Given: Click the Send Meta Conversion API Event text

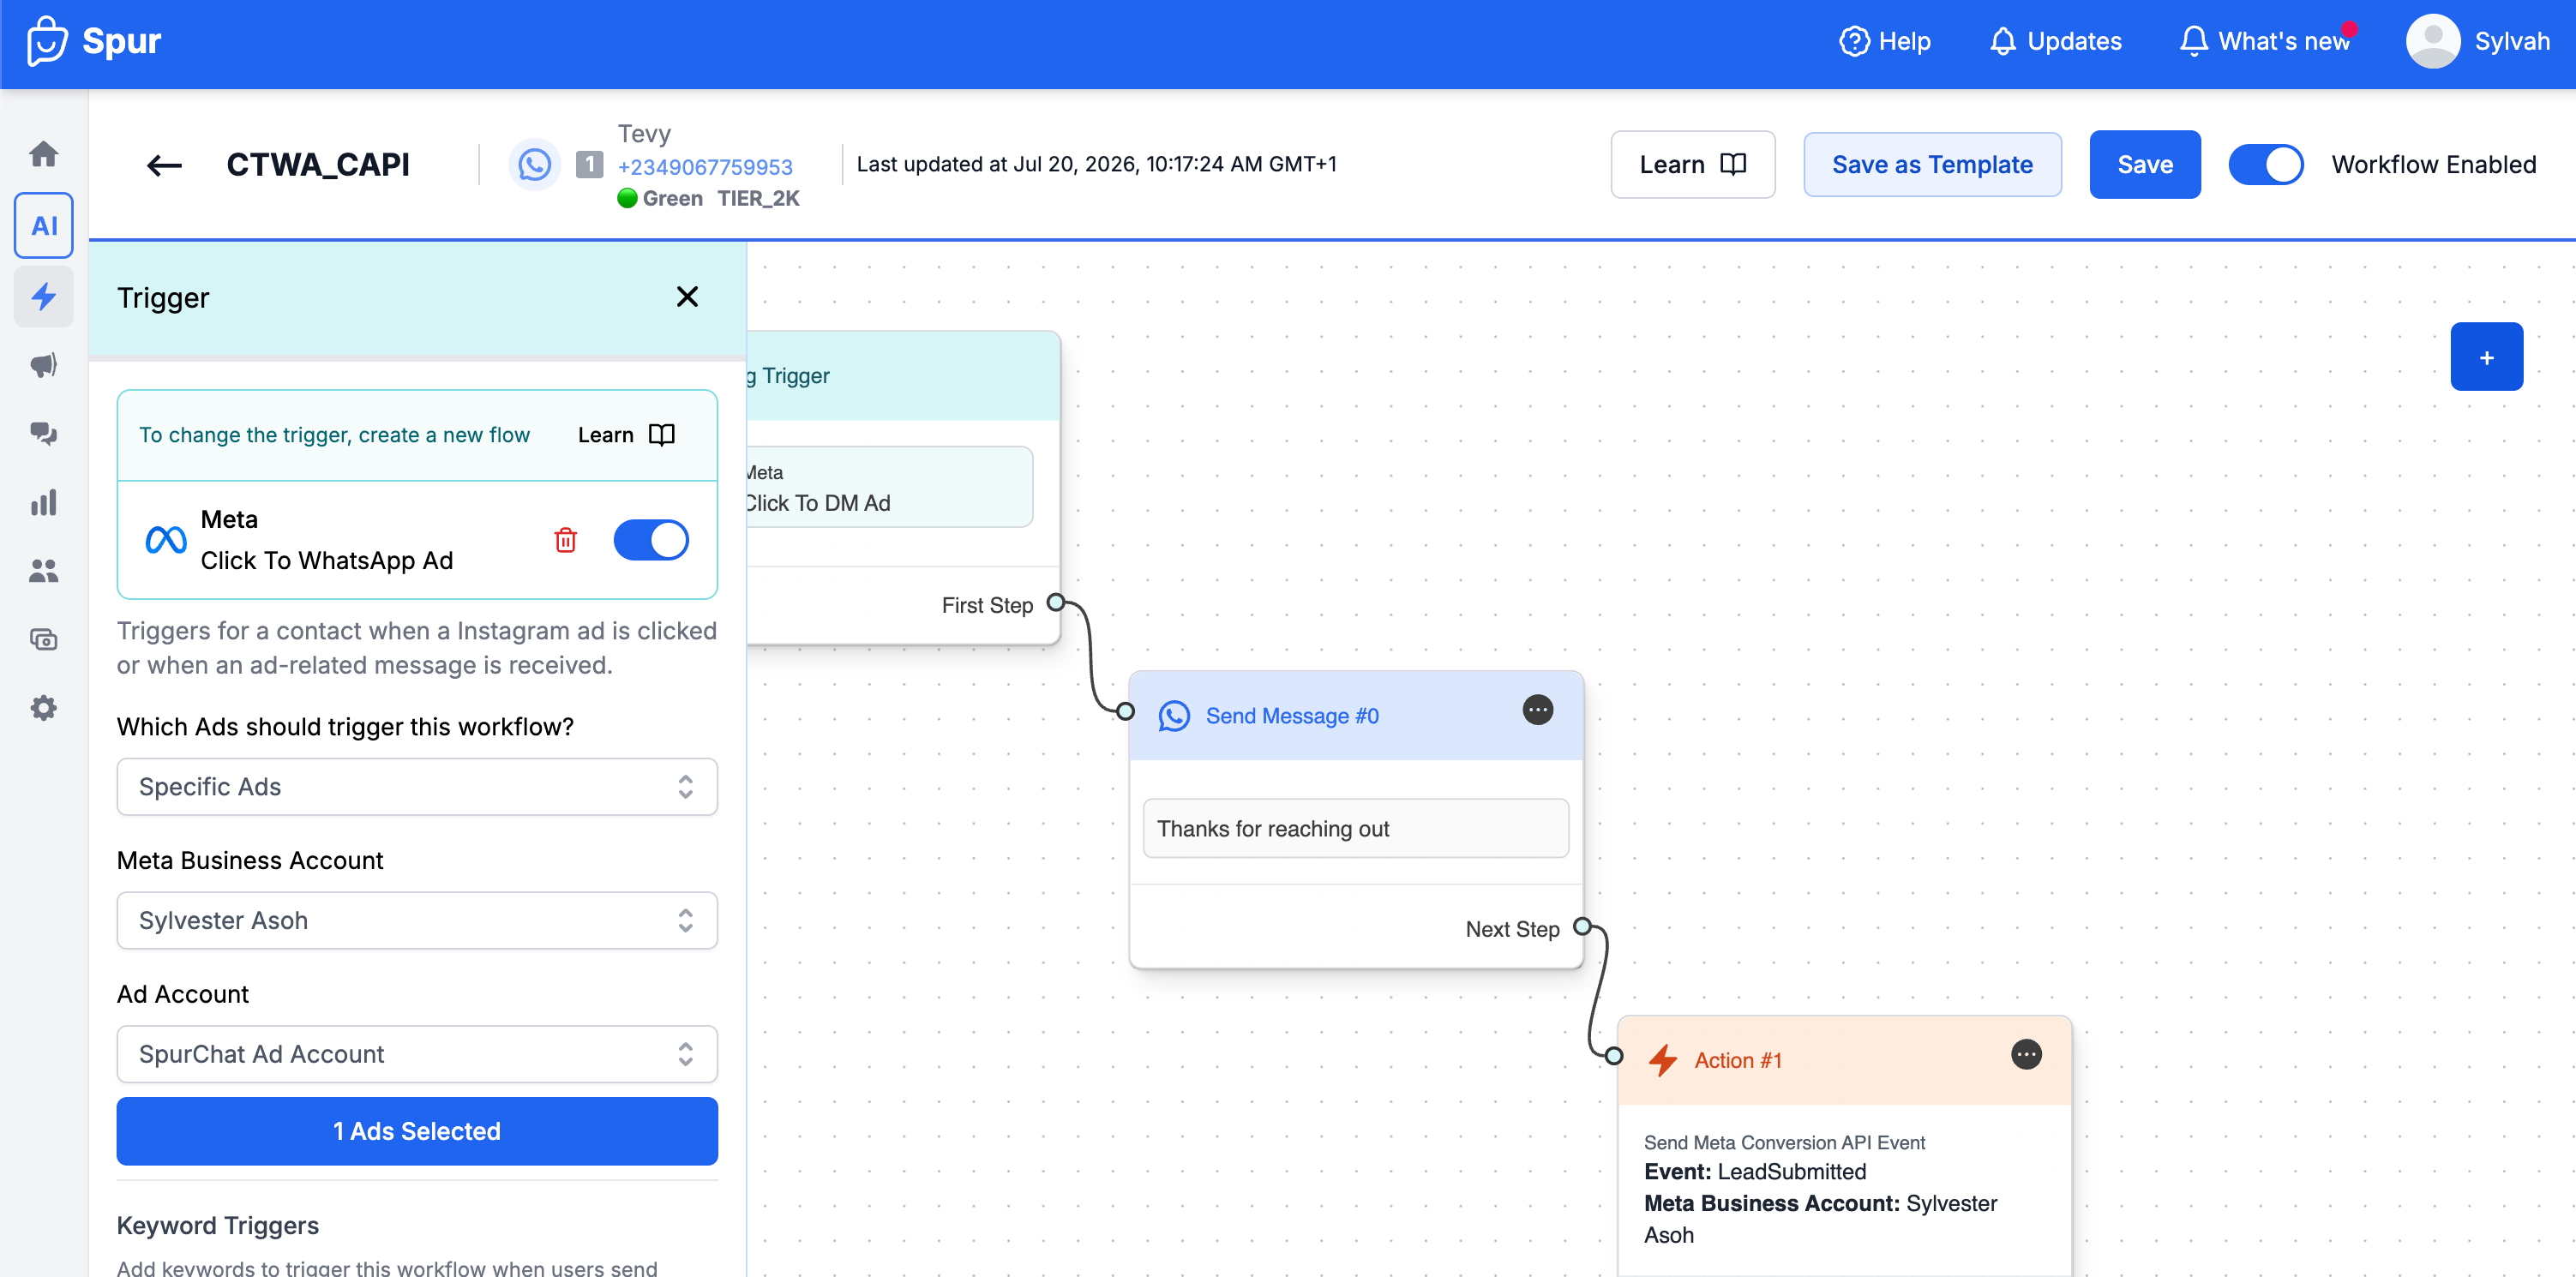Looking at the screenshot, I should [1784, 1142].
